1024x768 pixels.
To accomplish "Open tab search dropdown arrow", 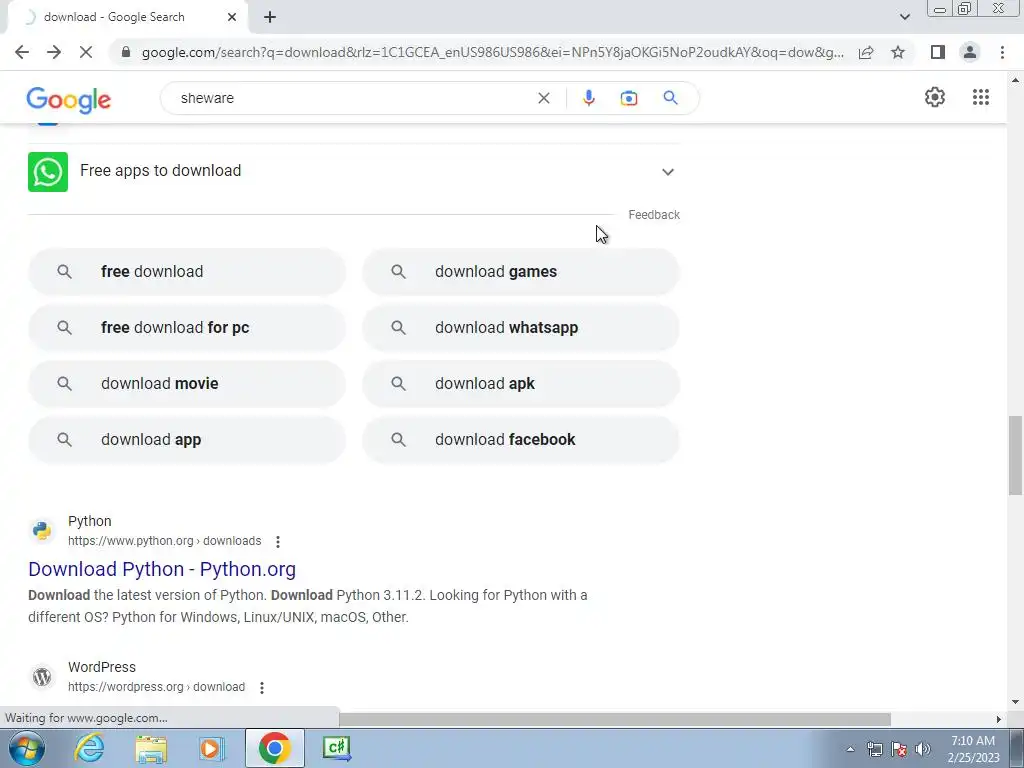I will [904, 17].
